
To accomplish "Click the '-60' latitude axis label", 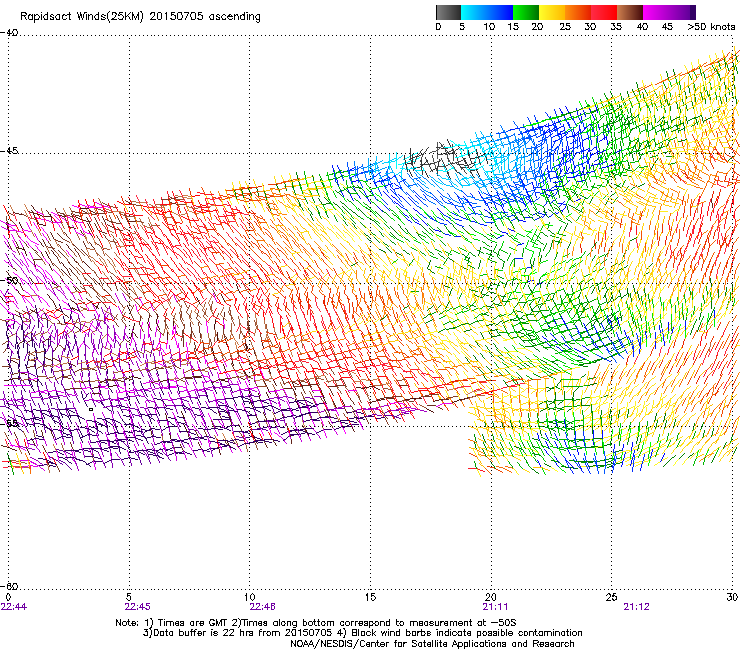I will pyautogui.click(x=9, y=586).
